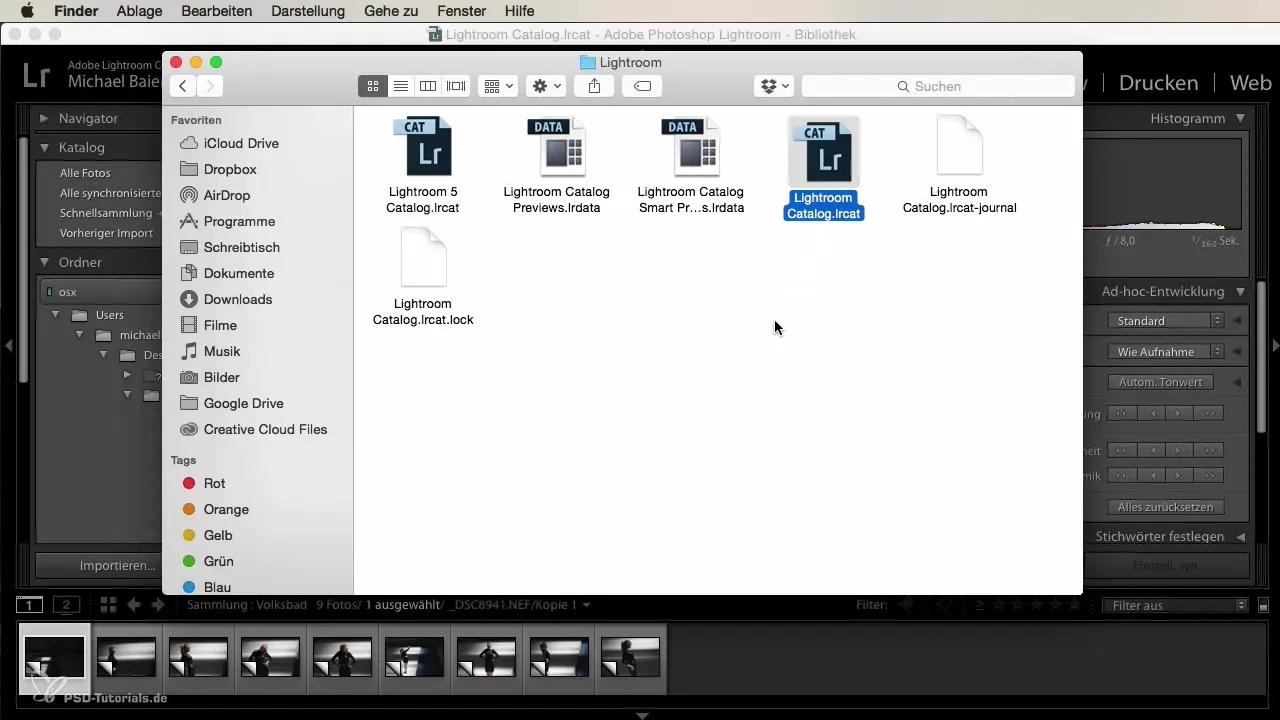Click the Importieren button in Lightroom

point(117,565)
